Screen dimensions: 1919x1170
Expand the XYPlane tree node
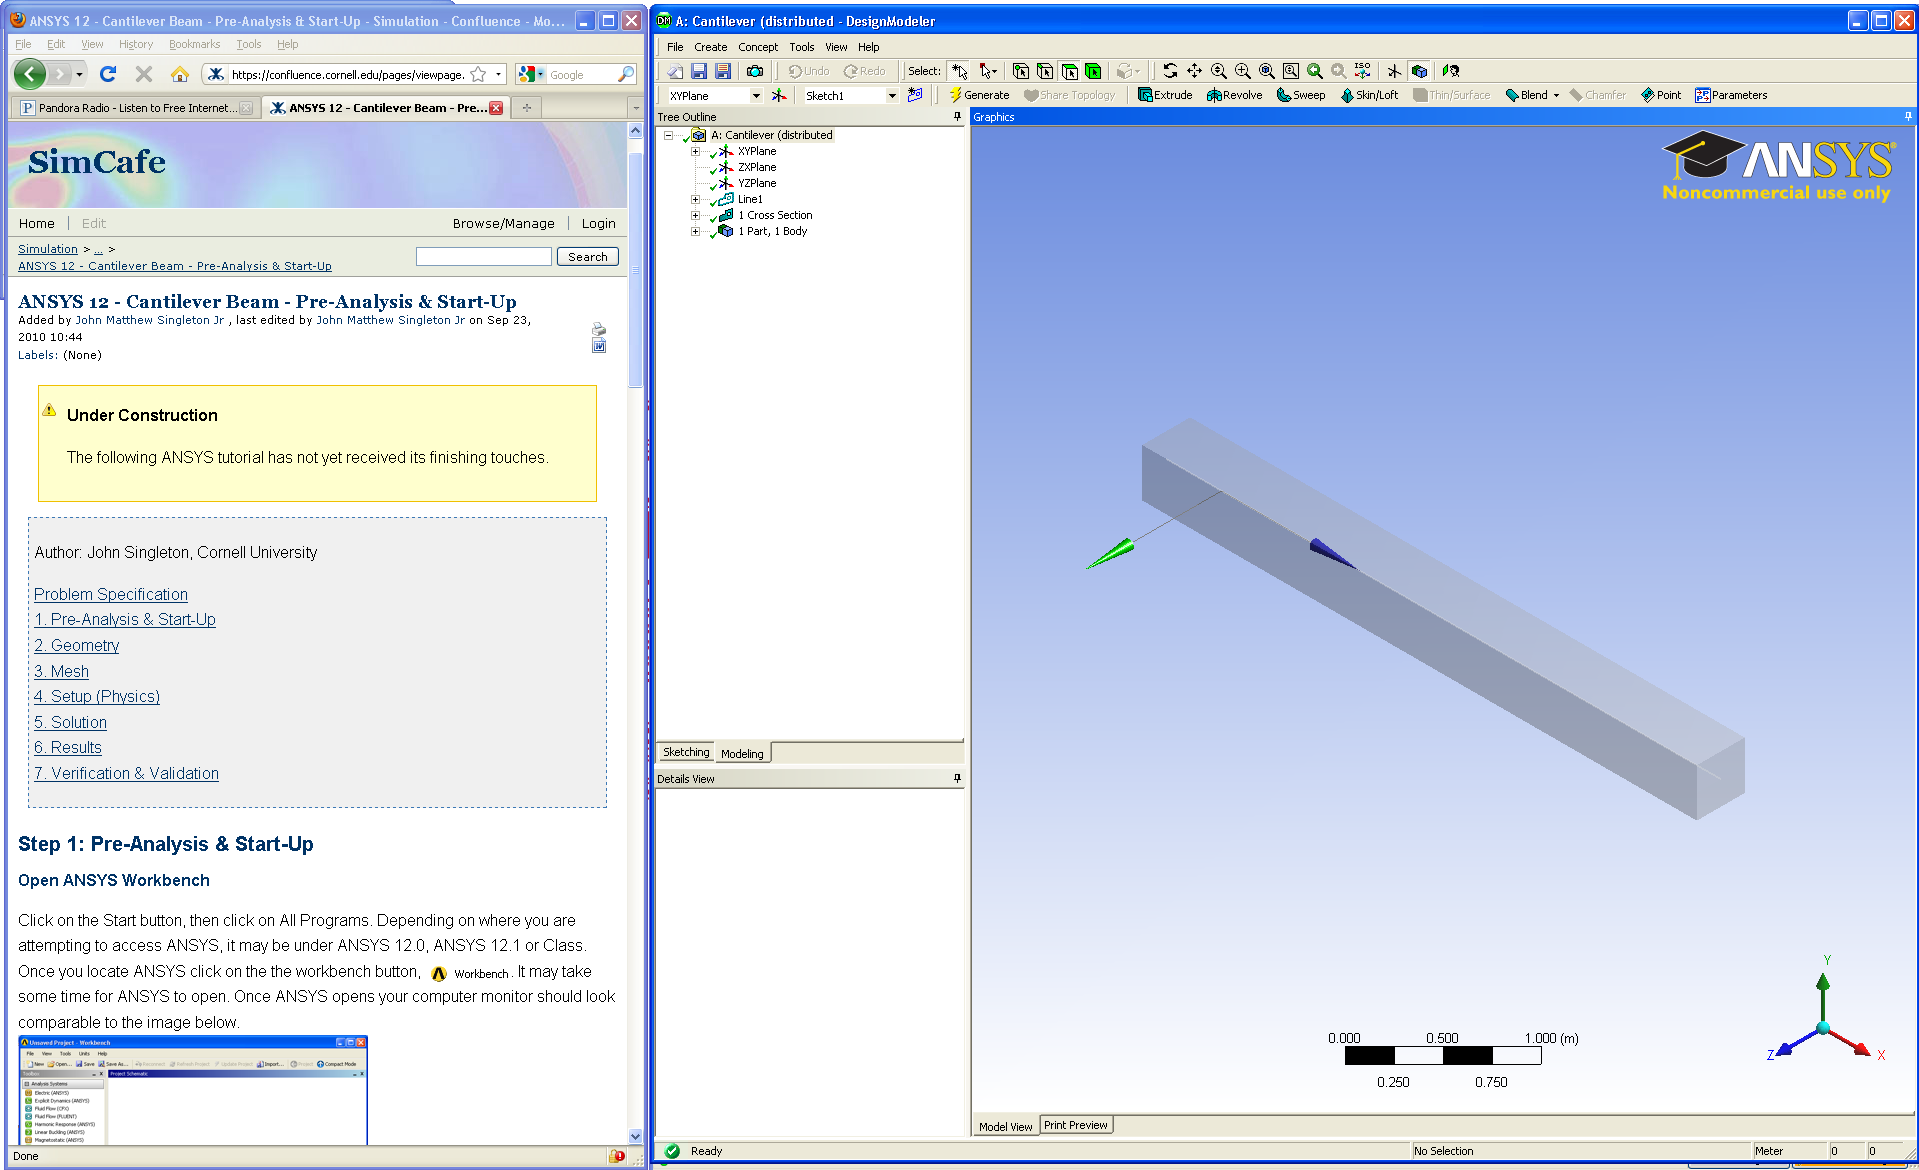click(x=696, y=151)
